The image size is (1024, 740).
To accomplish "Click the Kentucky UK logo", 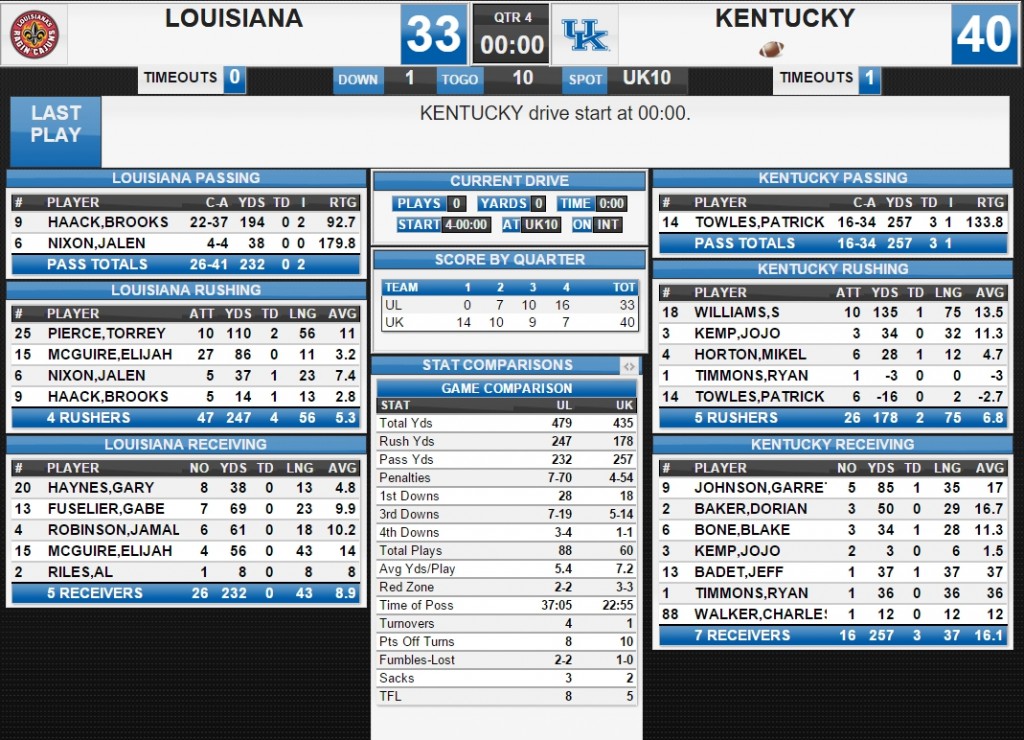I will 585,35.
